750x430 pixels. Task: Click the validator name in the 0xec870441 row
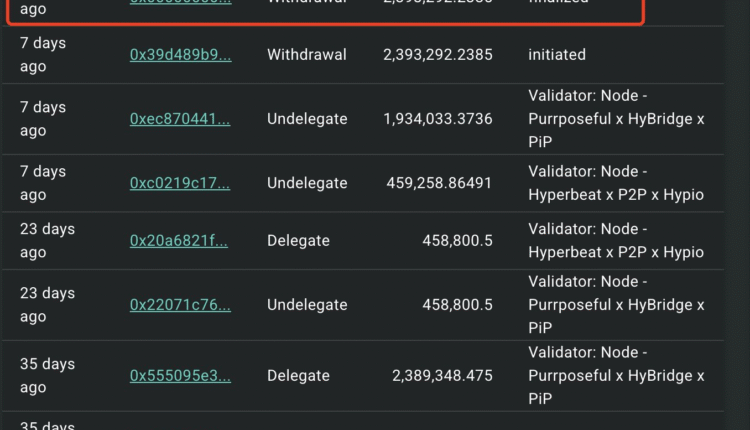[x=616, y=119]
